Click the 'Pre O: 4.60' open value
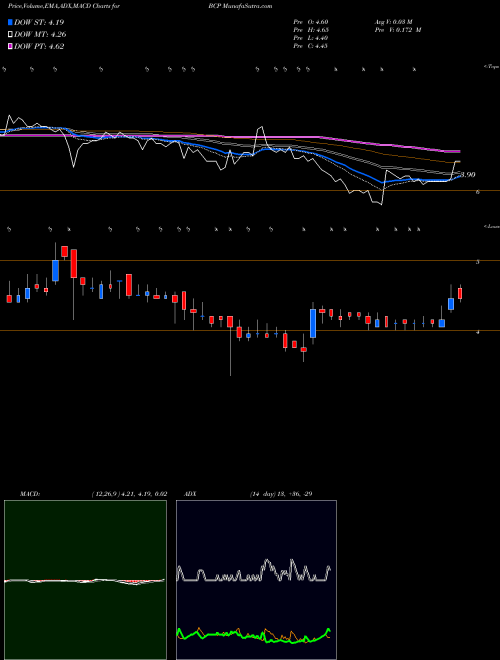 pos(311,22)
